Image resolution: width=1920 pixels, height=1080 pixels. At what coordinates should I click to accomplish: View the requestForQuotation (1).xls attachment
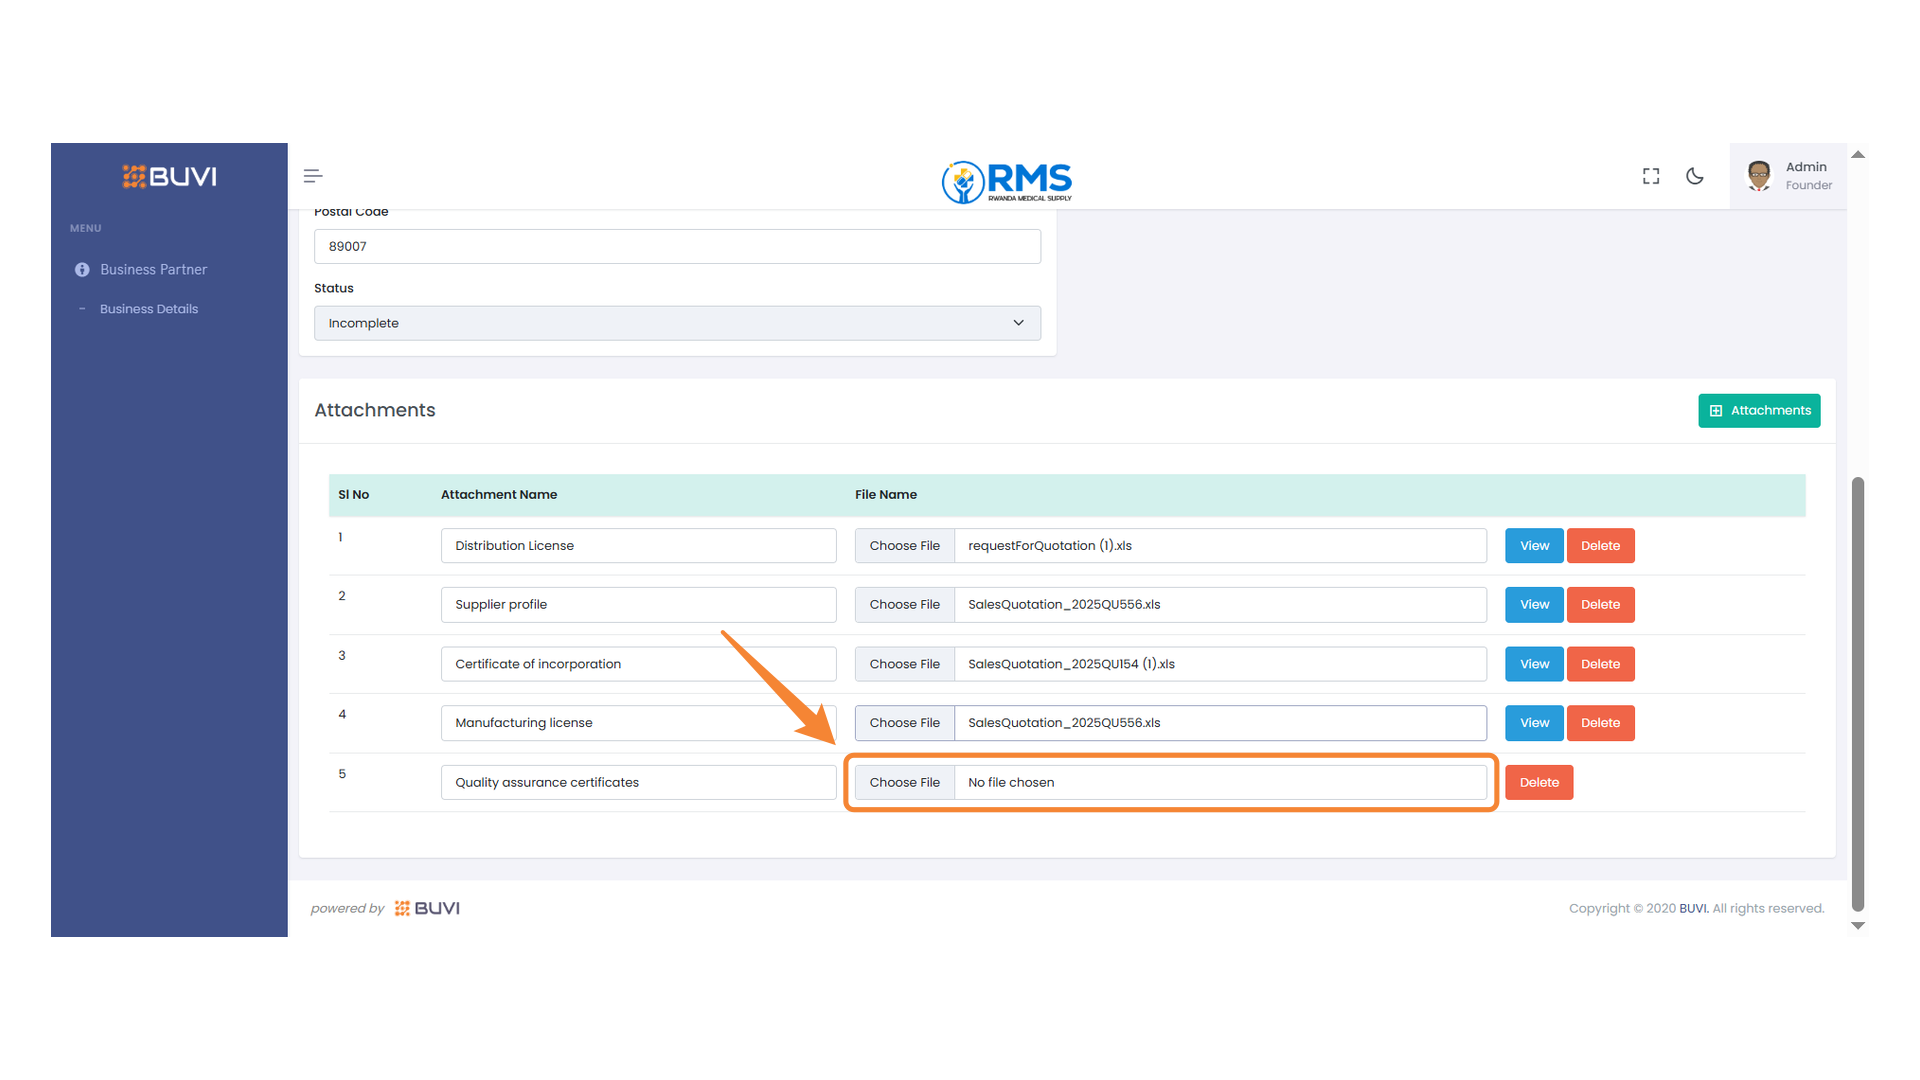point(1533,545)
